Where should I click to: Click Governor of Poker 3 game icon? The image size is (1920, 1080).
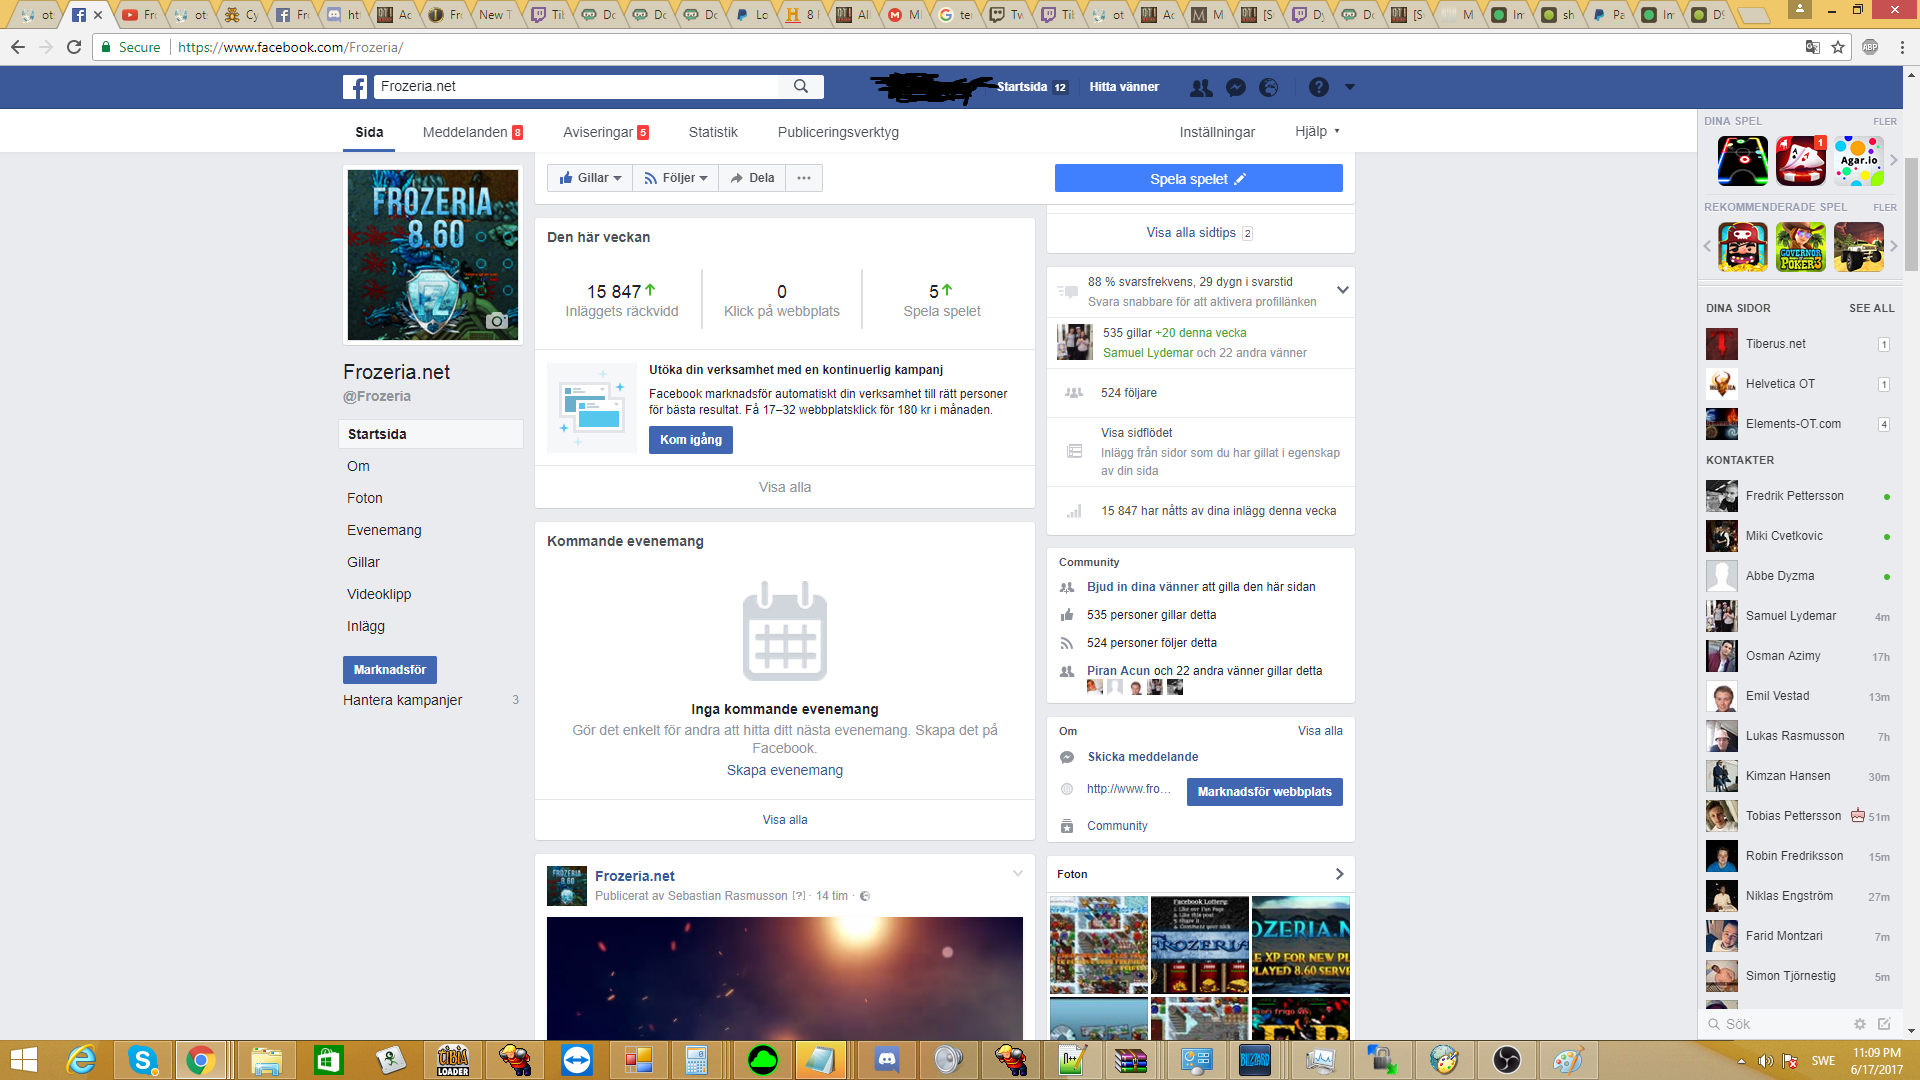1801,247
